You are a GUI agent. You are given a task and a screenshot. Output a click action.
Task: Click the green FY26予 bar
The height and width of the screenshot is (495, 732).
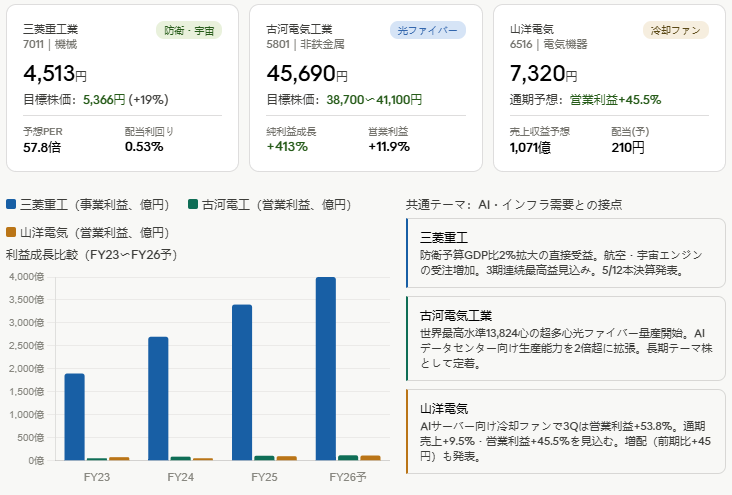pyautogui.click(x=348, y=458)
